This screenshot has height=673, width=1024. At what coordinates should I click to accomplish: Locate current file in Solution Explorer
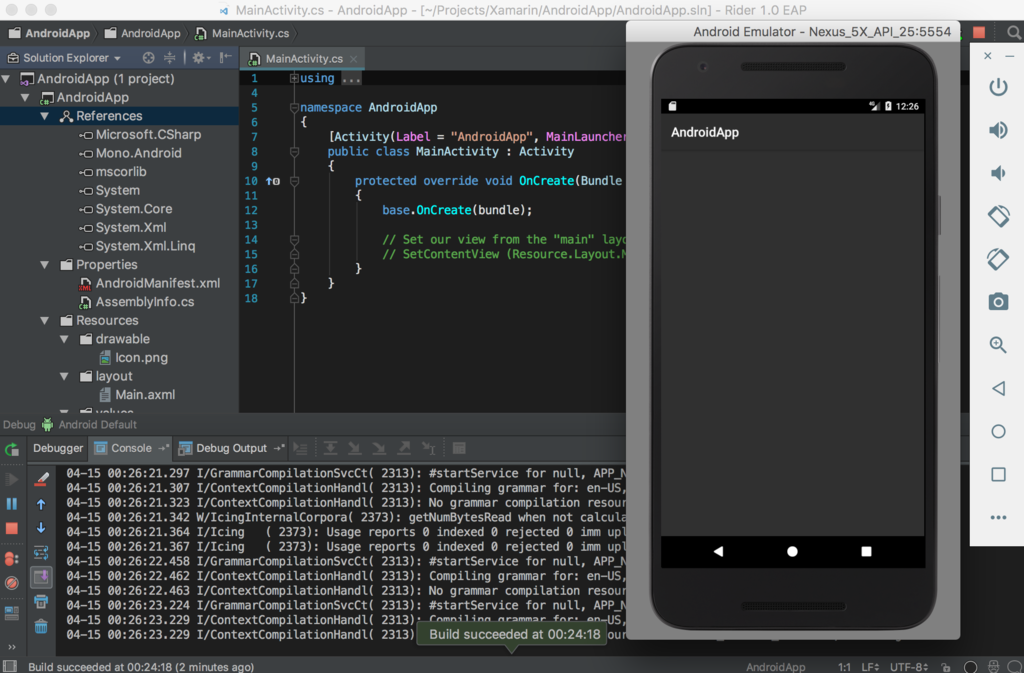point(148,57)
